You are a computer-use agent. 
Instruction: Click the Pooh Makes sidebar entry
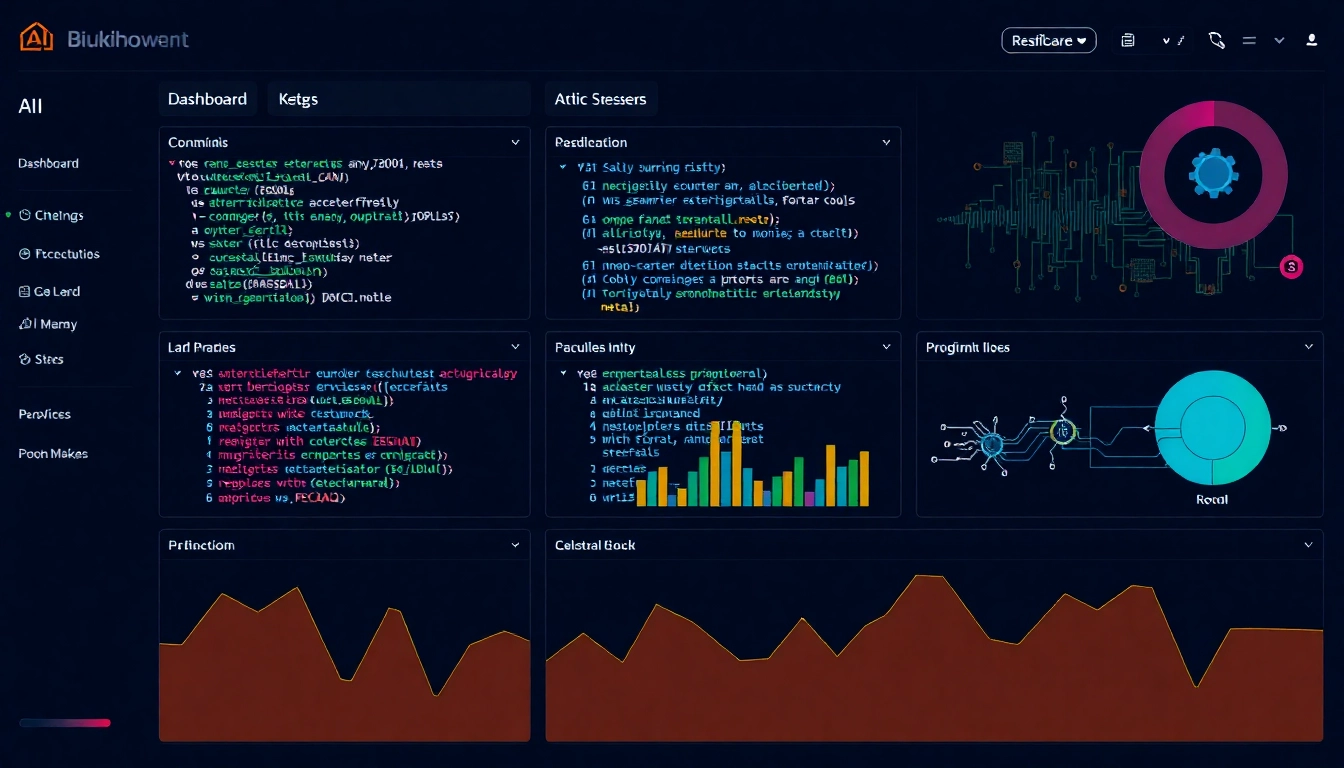click(53, 453)
